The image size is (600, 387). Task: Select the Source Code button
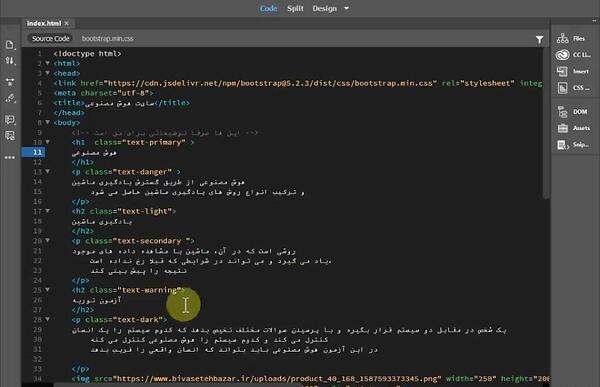tap(51, 38)
